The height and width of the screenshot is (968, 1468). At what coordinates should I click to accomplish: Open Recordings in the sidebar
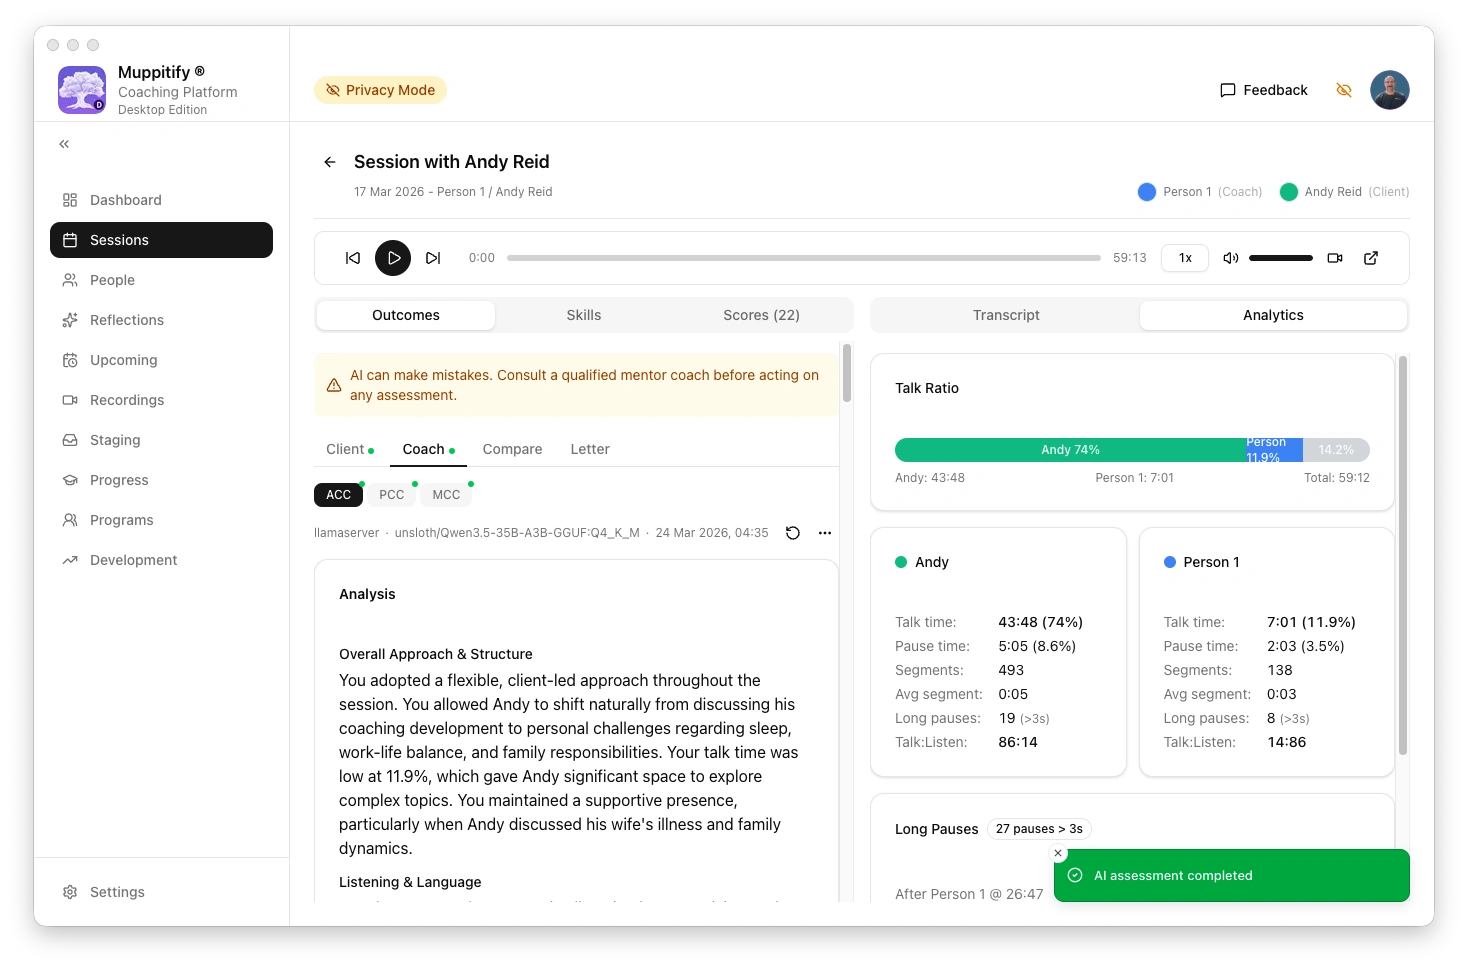click(127, 400)
